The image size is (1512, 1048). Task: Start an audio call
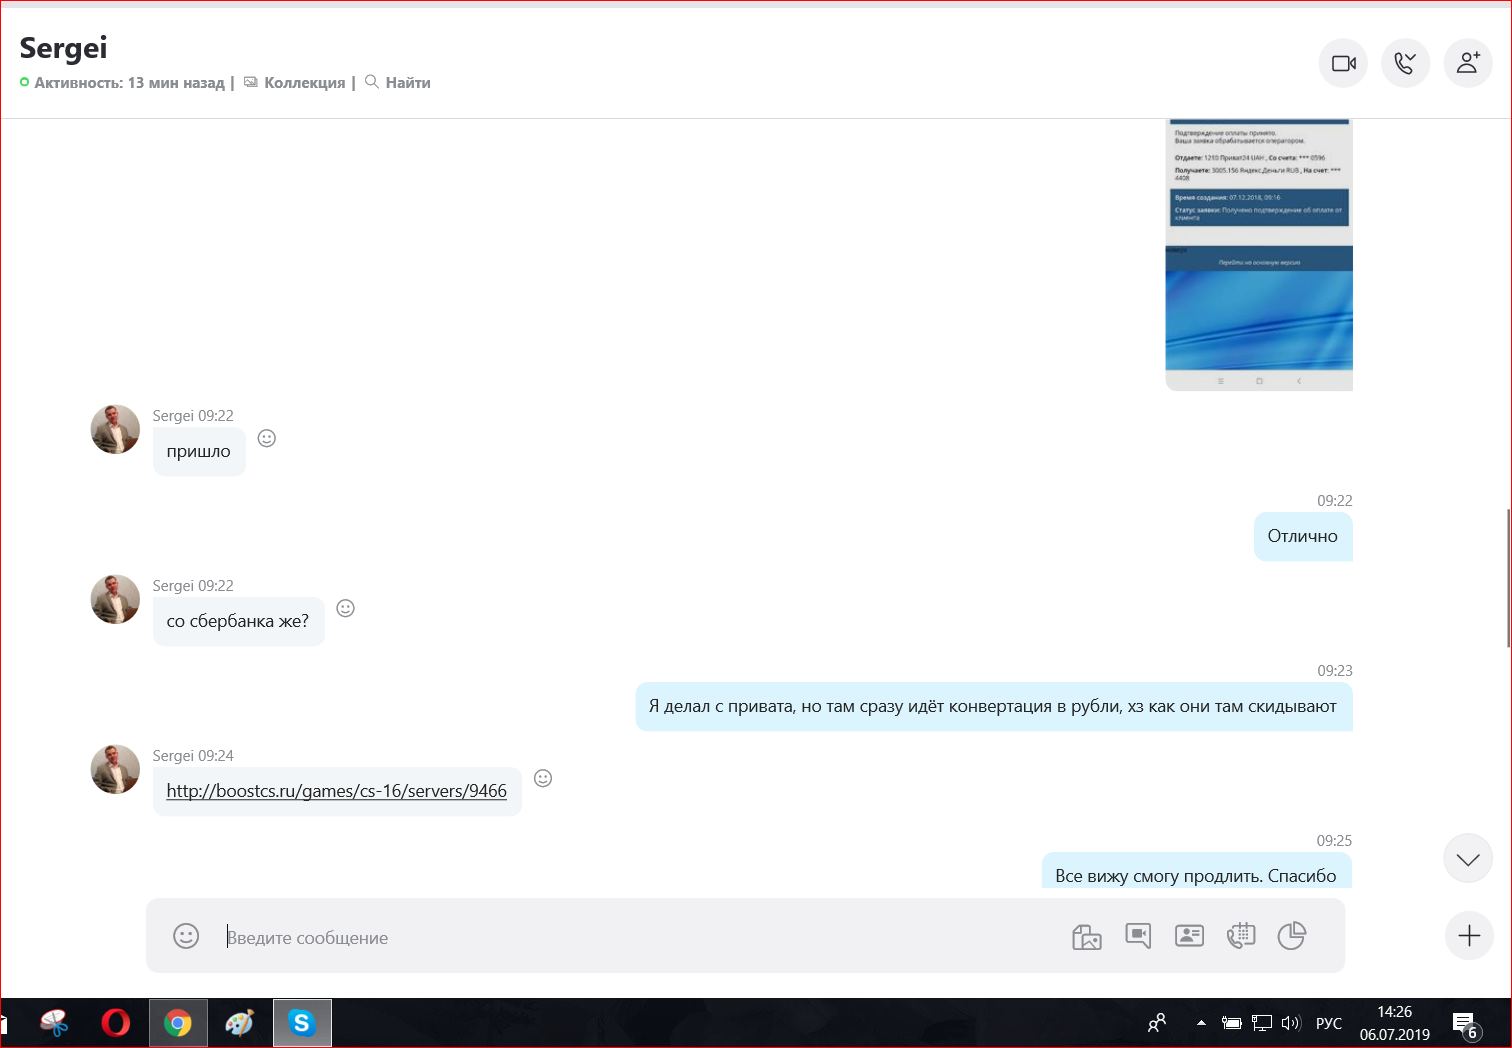(x=1405, y=63)
